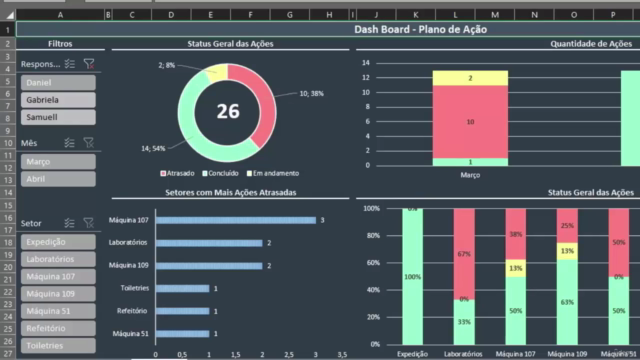Image resolution: width=640 pixels, height=360 pixels.
Task: Filter by sector Laboratórios in slicer
Action: coord(58,259)
